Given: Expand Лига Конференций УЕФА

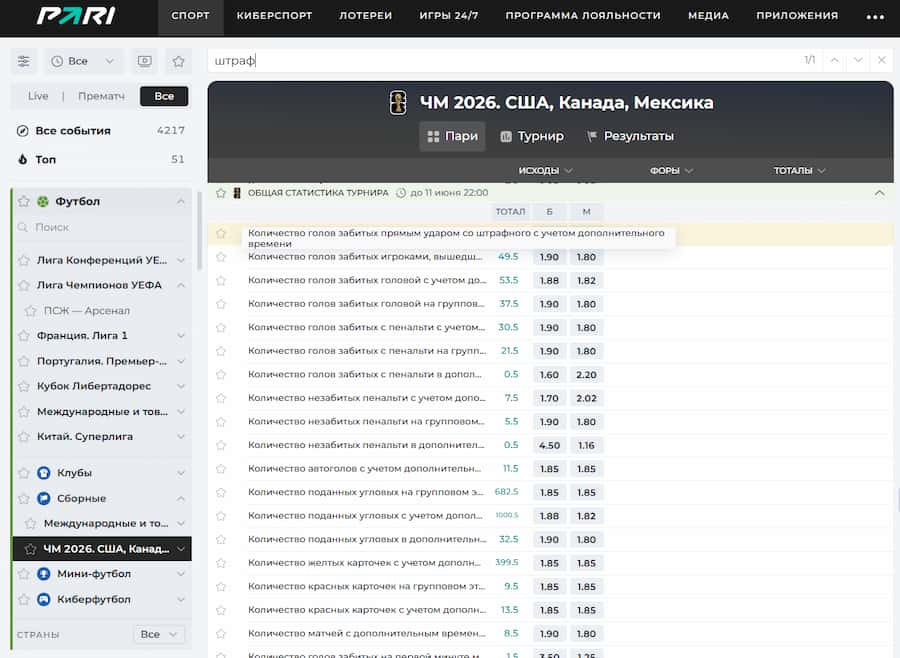Looking at the screenshot, I should tap(181, 260).
